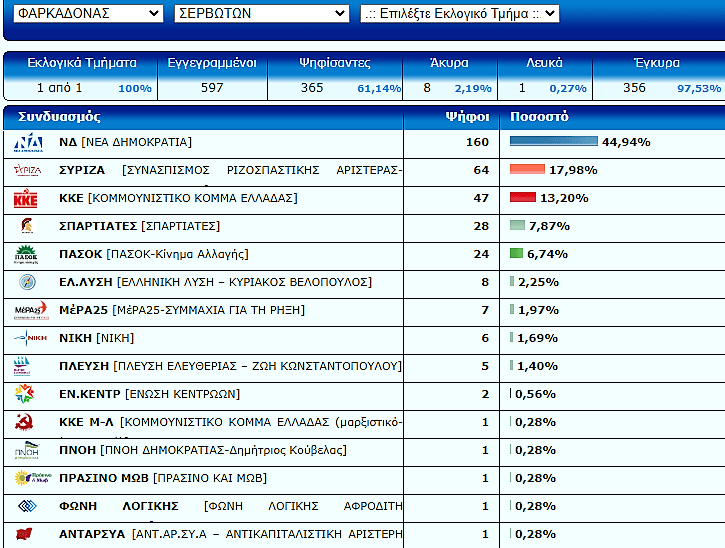Click the ΠΛΕΥΣΗ ΕΛΕΥΘΕΡΙΑΣ party name

(x=84, y=366)
